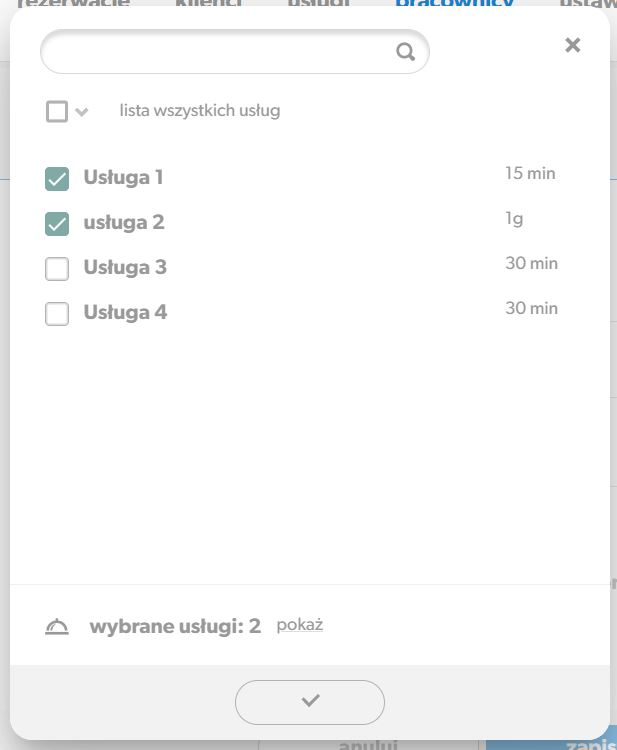This screenshot has height=750, width=617.
Task: Toggle the select-all services checkbox
Action: coord(57,111)
